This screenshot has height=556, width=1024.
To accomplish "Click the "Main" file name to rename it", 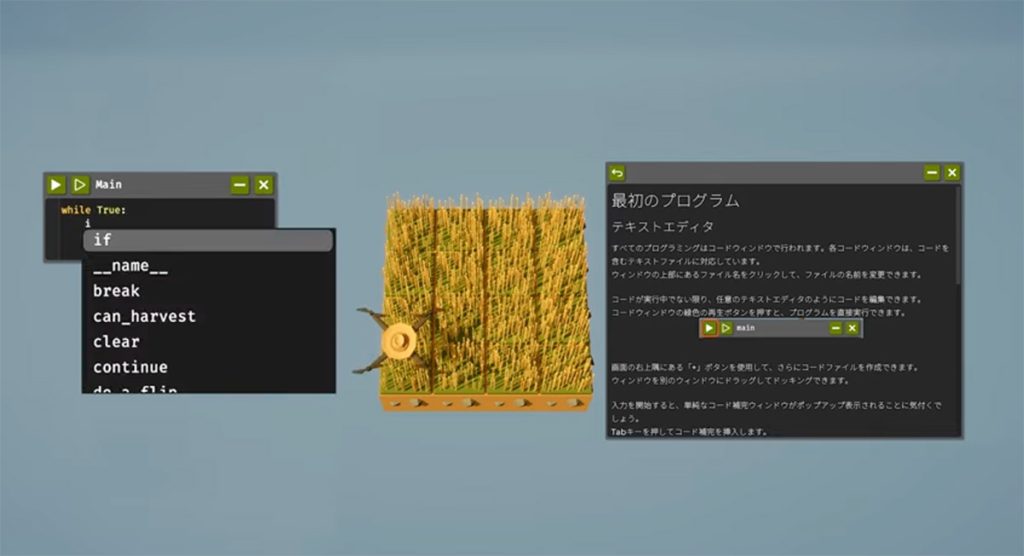I will (109, 185).
